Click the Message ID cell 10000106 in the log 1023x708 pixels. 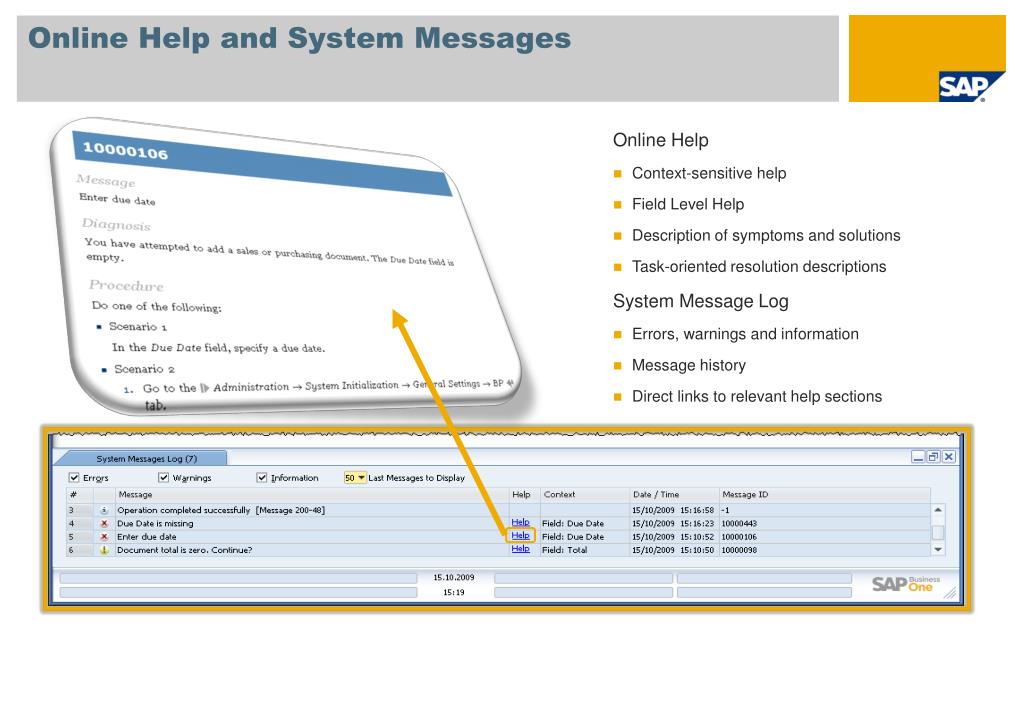[739, 537]
